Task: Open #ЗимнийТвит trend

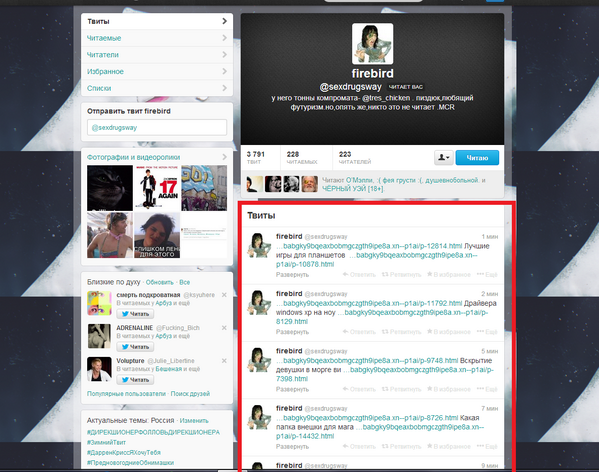Action: point(106,442)
